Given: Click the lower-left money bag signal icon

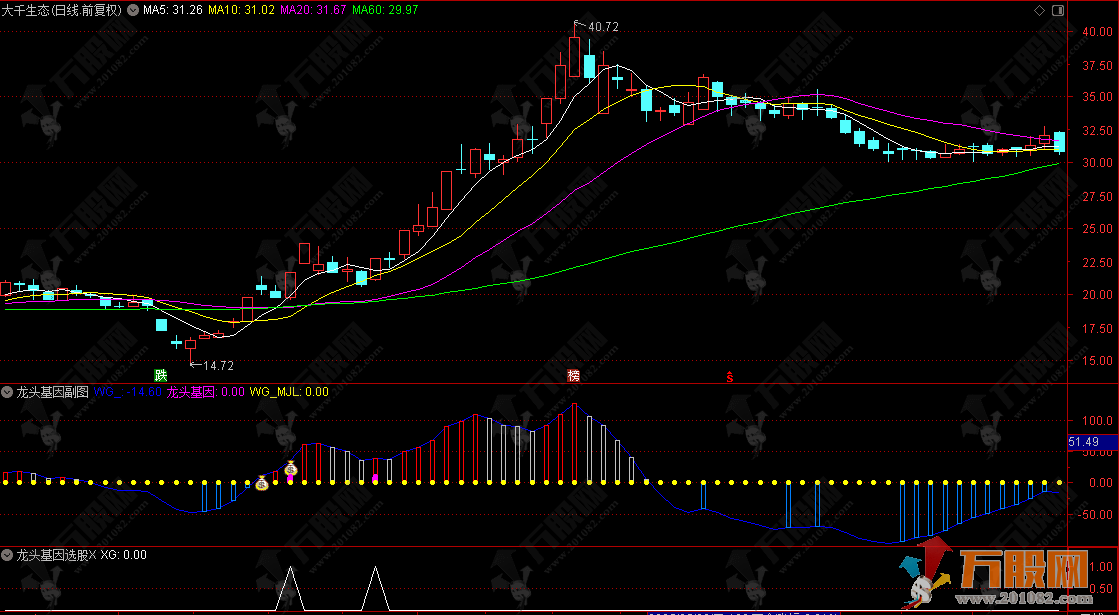Looking at the screenshot, I should click(x=262, y=483).
